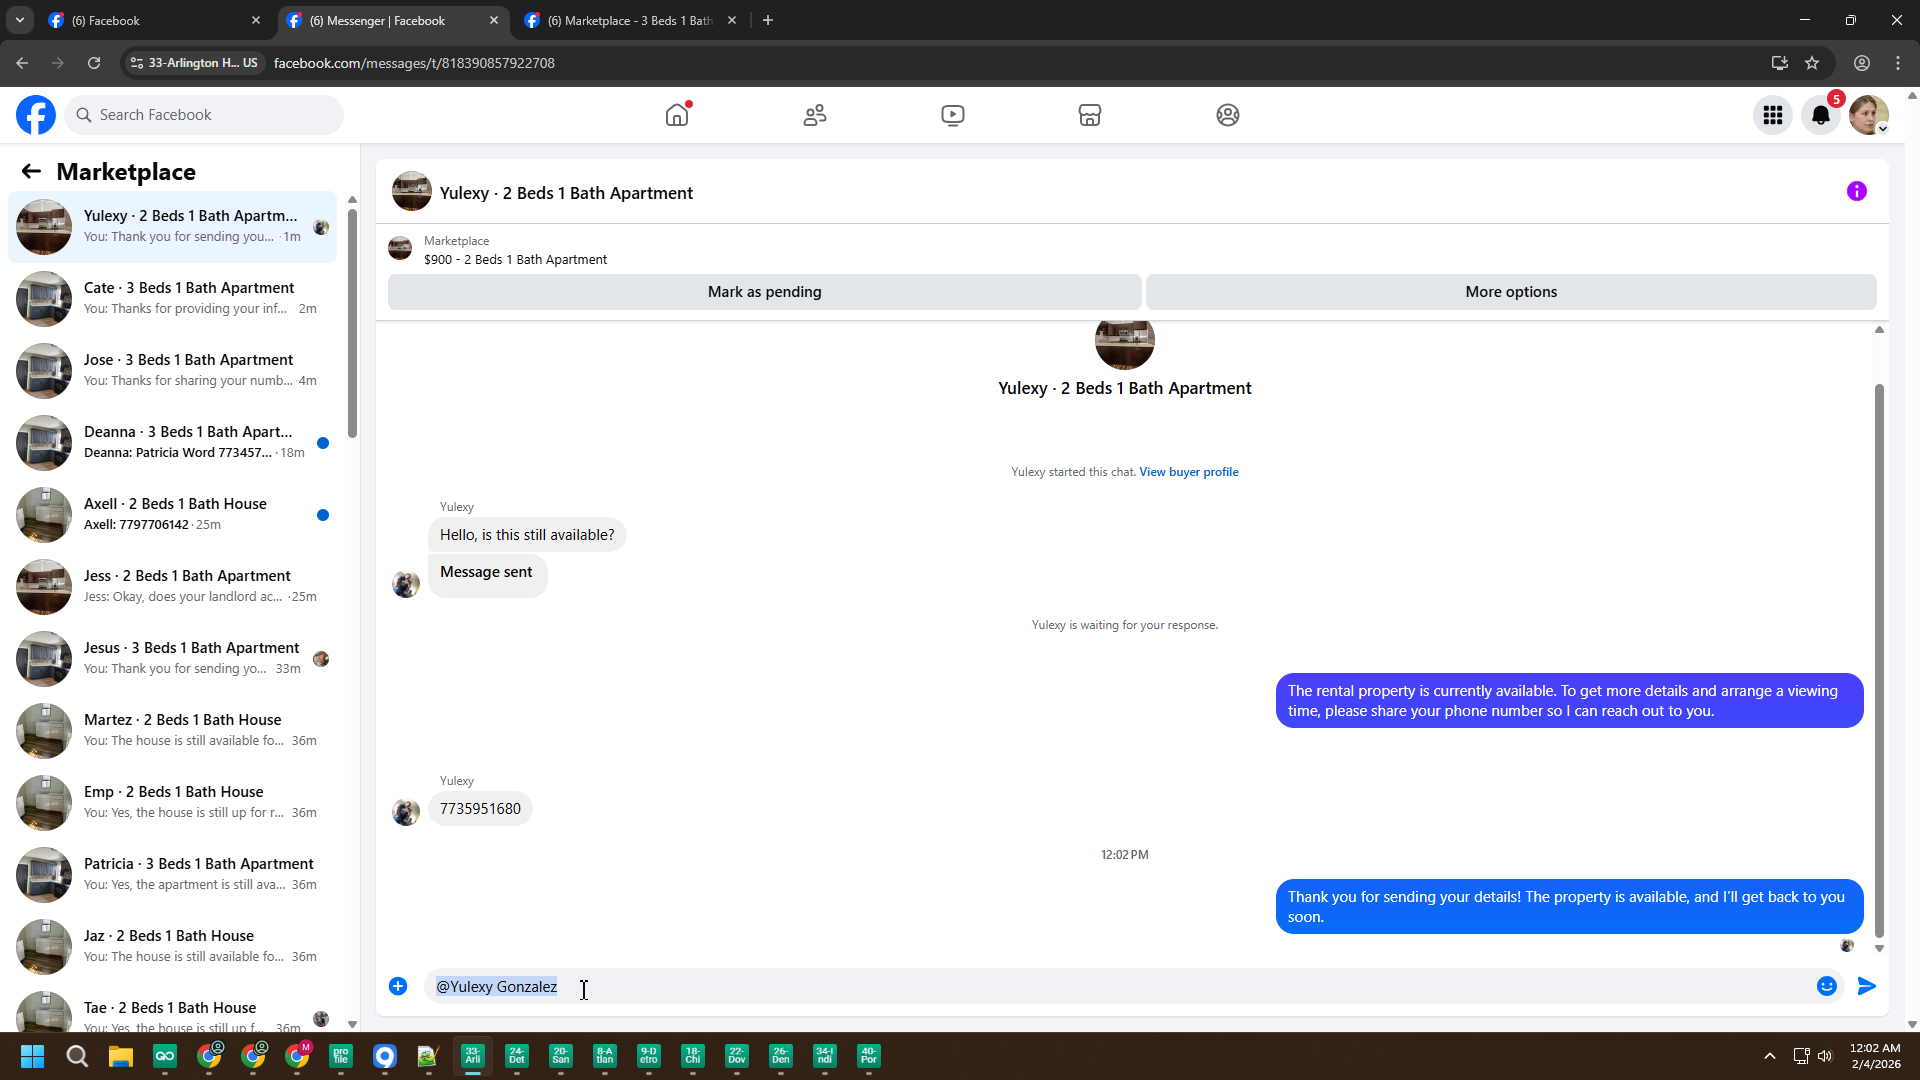The height and width of the screenshot is (1080, 1920).
Task: Open the Facebook menu grid icon
Action: [1772, 116]
